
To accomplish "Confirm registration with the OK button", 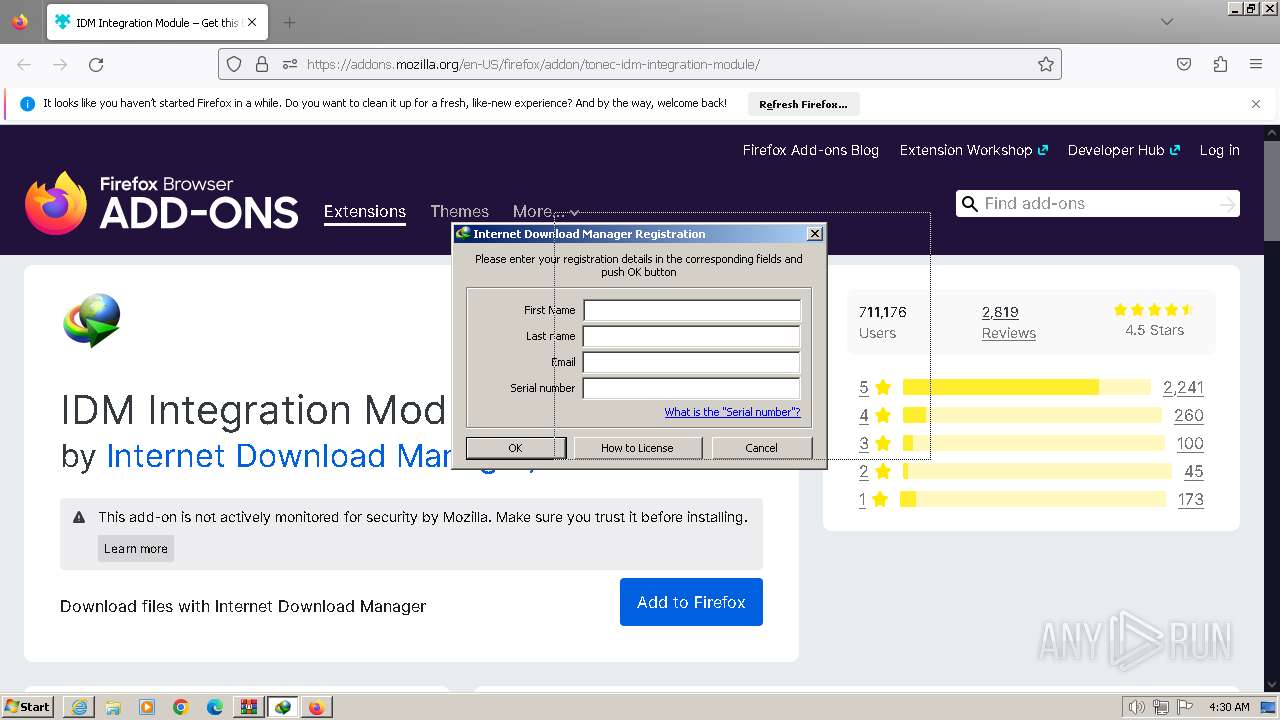I will (x=516, y=448).
